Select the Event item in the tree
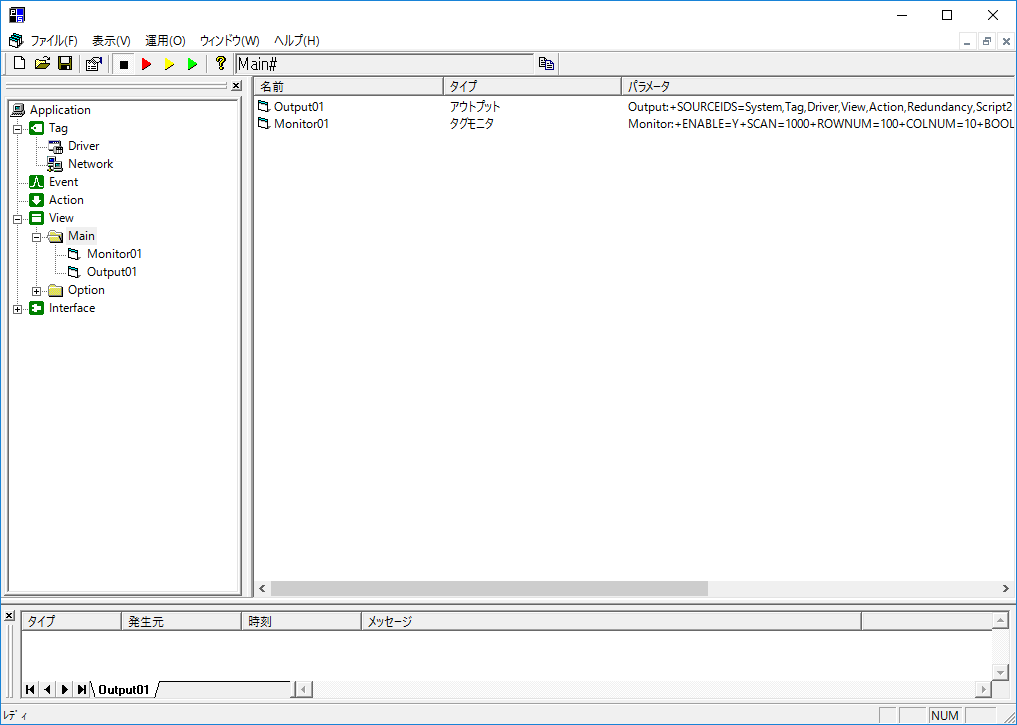 point(63,182)
